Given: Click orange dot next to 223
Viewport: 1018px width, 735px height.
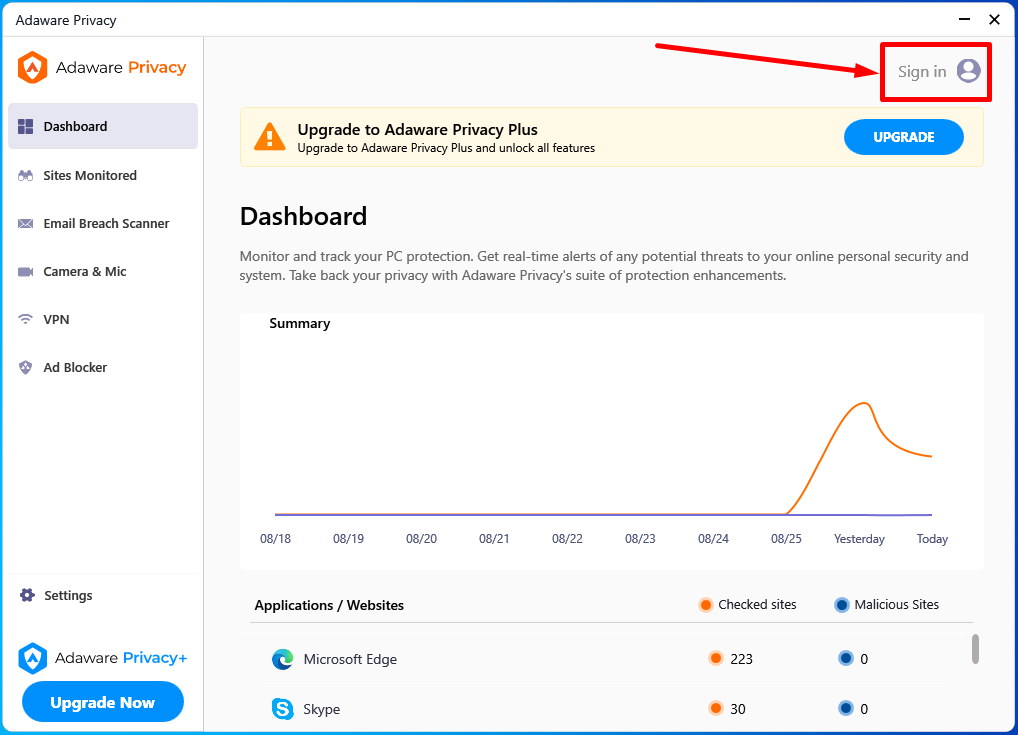Looking at the screenshot, I should pos(715,658).
